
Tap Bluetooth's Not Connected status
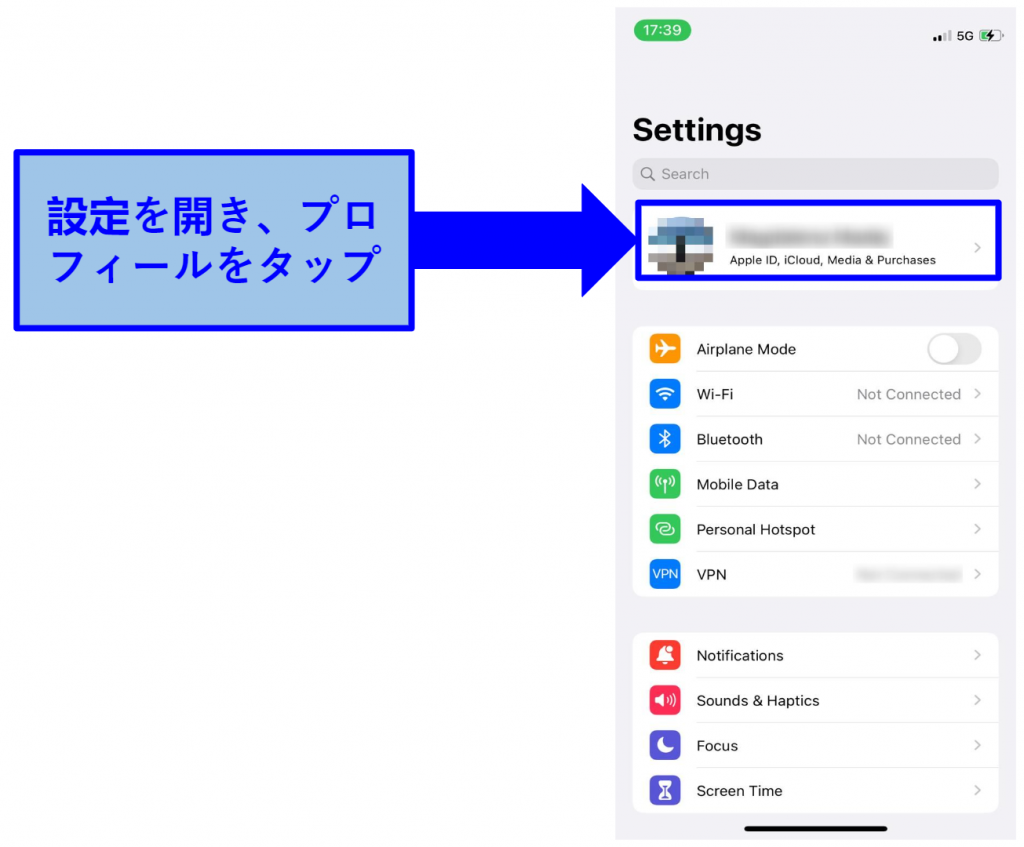pyautogui.click(x=908, y=439)
